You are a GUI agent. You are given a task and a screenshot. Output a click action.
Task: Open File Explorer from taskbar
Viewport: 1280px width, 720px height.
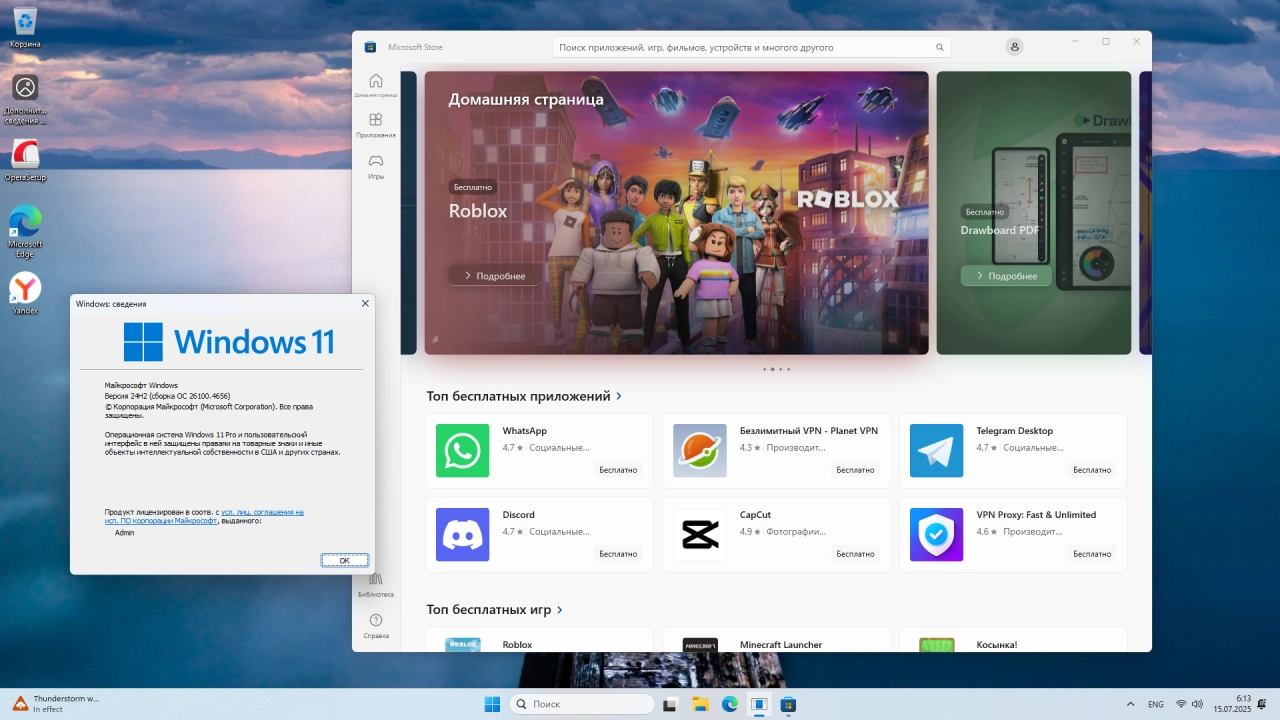(701, 704)
